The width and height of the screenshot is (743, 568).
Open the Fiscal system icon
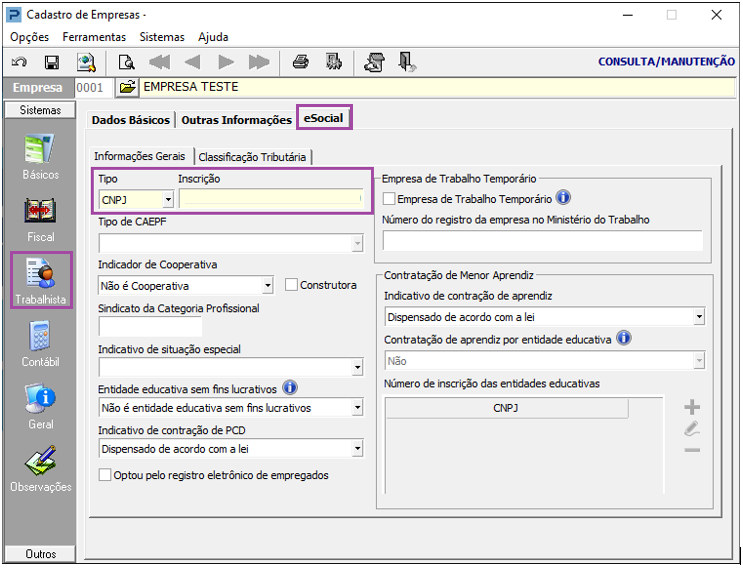click(40, 219)
